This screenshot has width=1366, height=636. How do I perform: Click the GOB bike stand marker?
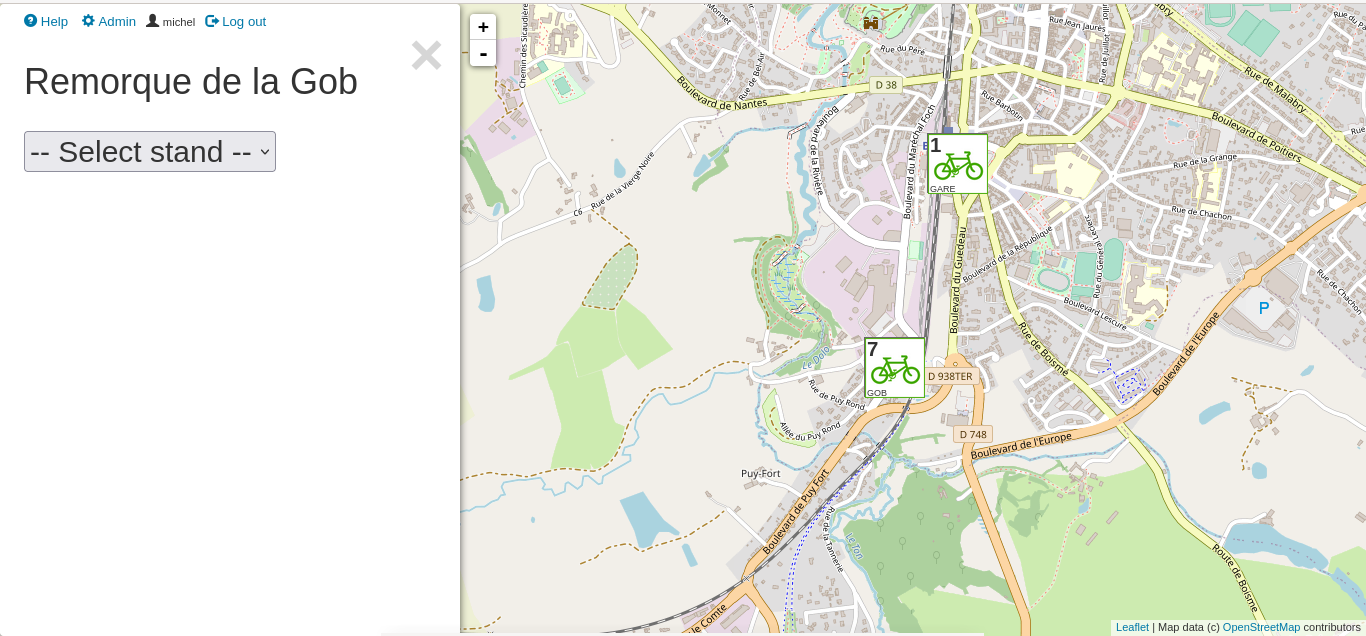[894, 367]
